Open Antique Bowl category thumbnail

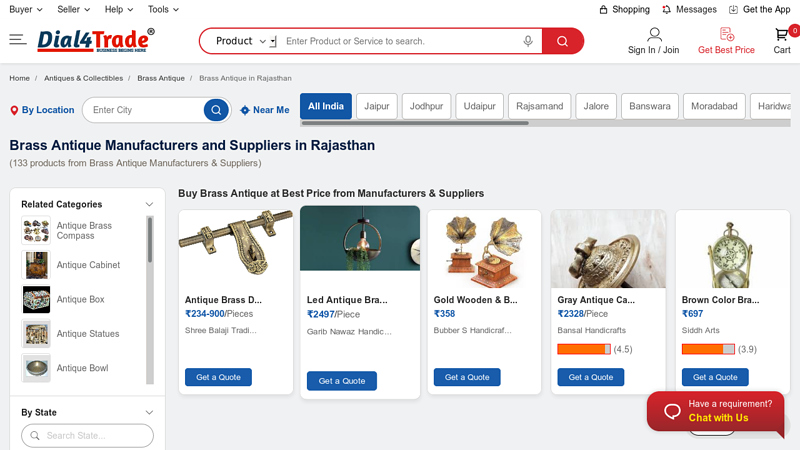36,368
